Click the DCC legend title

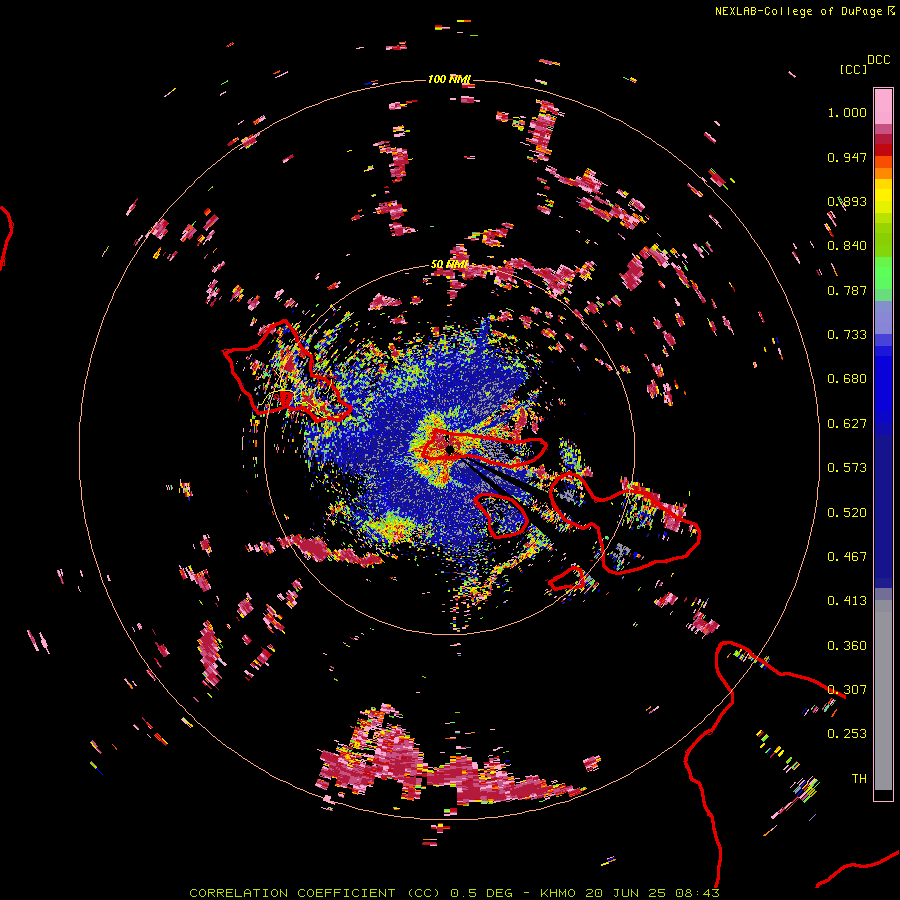[878, 60]
